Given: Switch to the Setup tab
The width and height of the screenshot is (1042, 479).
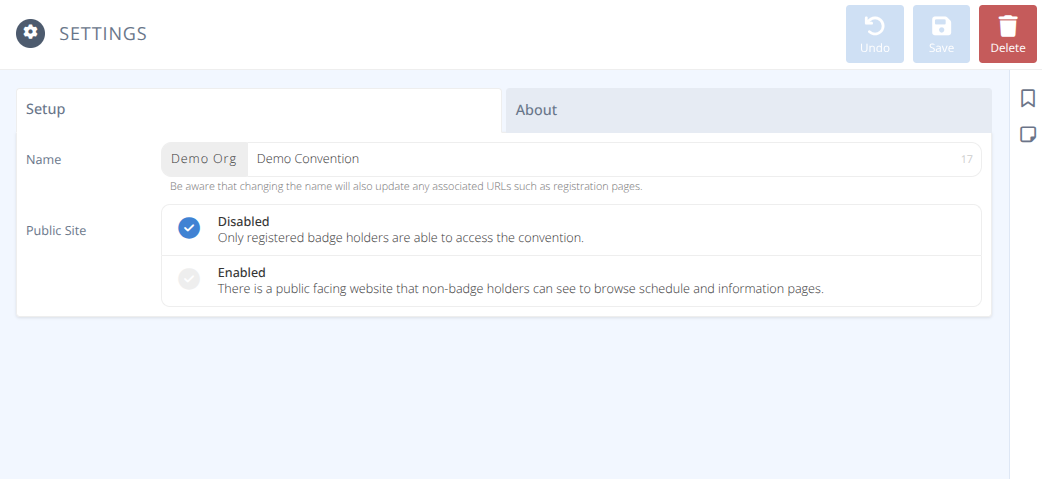Looking at the screenshot, I should tap(259, 110).
